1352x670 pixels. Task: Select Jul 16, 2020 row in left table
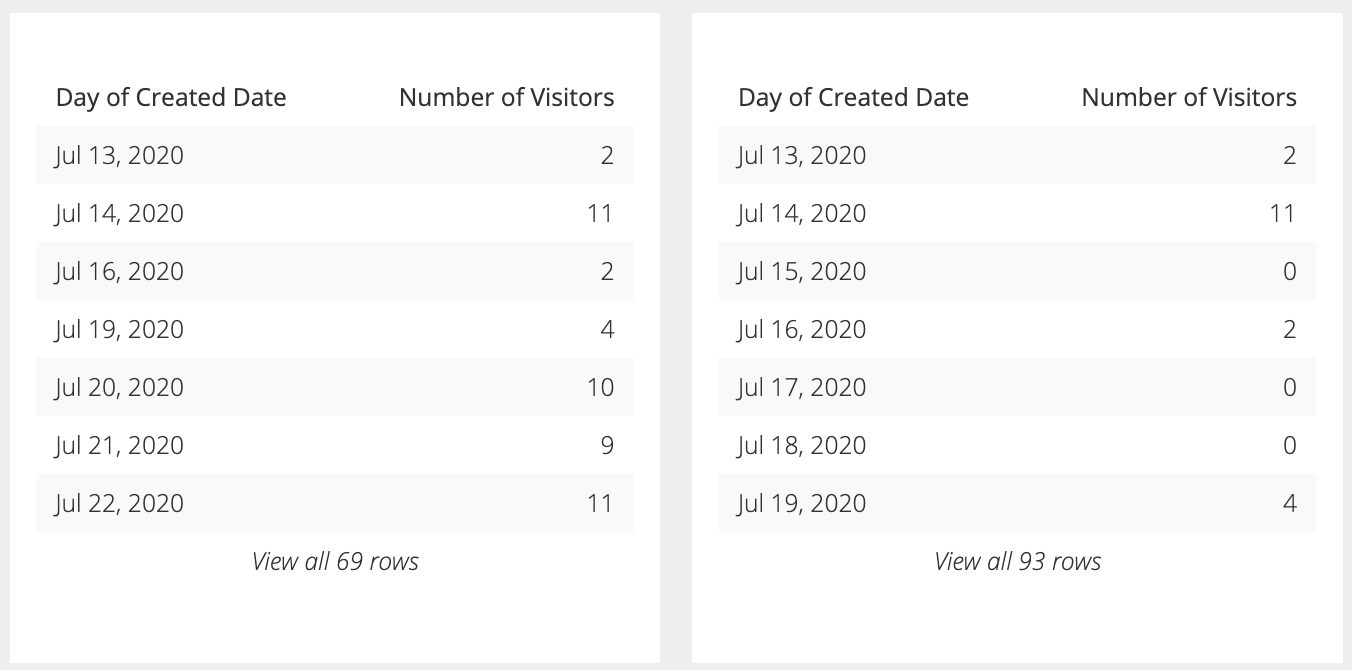[x=335, y=271]
